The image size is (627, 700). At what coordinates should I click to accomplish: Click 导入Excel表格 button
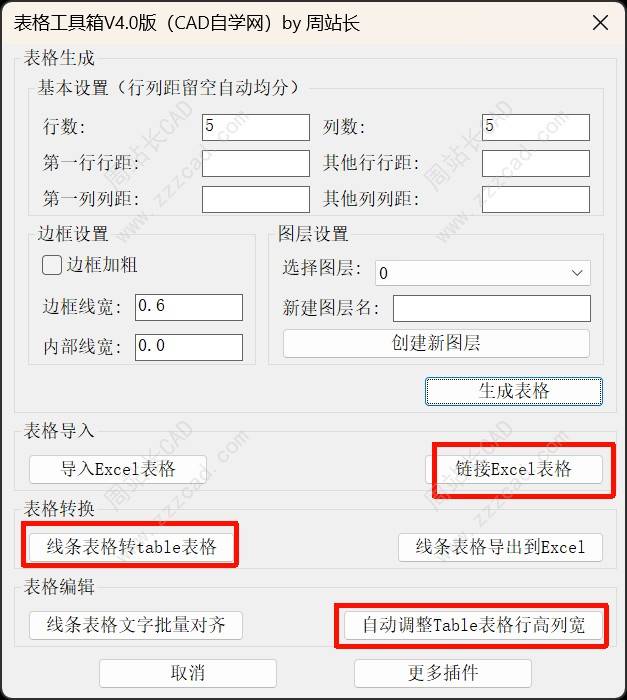[118, 469]
